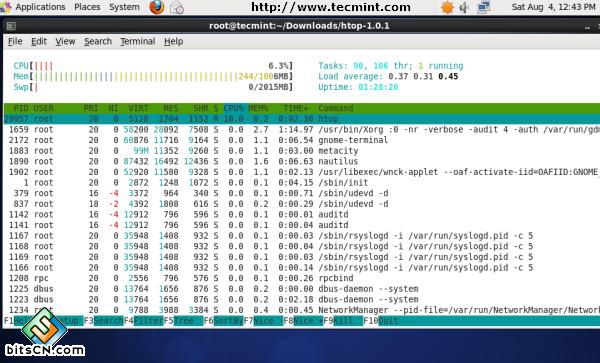Select rsyslogd process with PID 1166
This screenshot has height=363, width=600.
click(302, 268)
